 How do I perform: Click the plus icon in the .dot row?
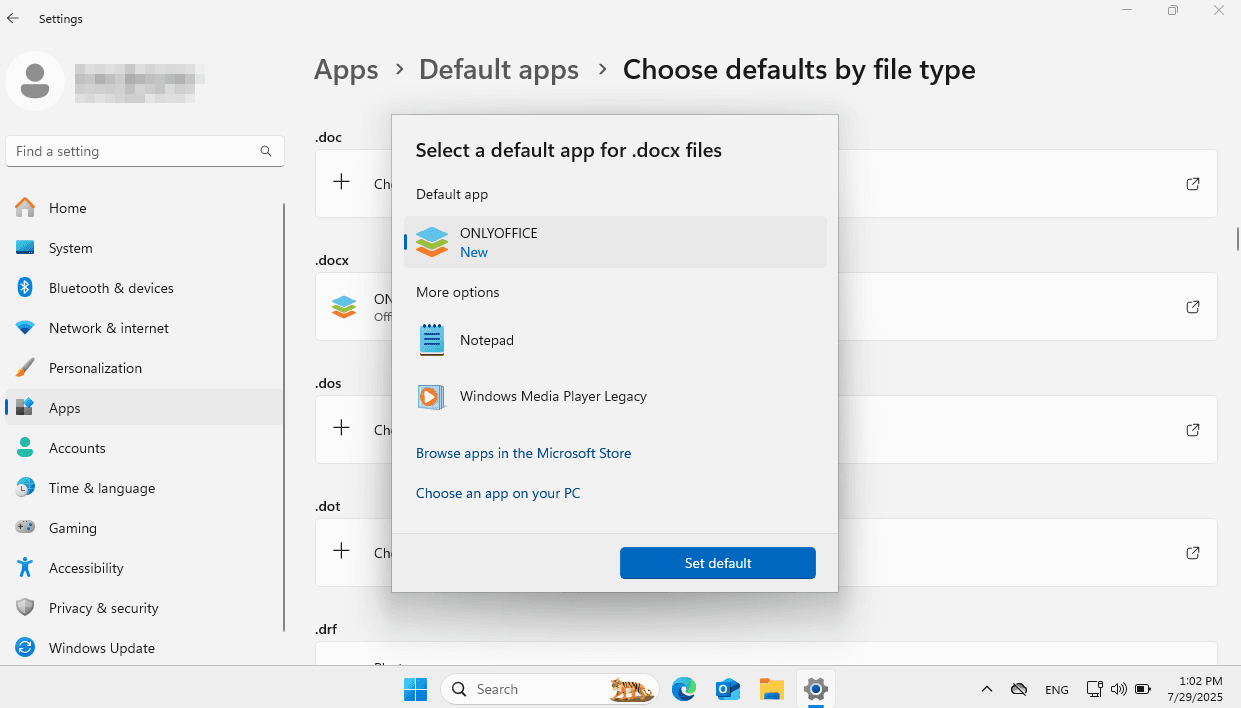coord(342,551)
